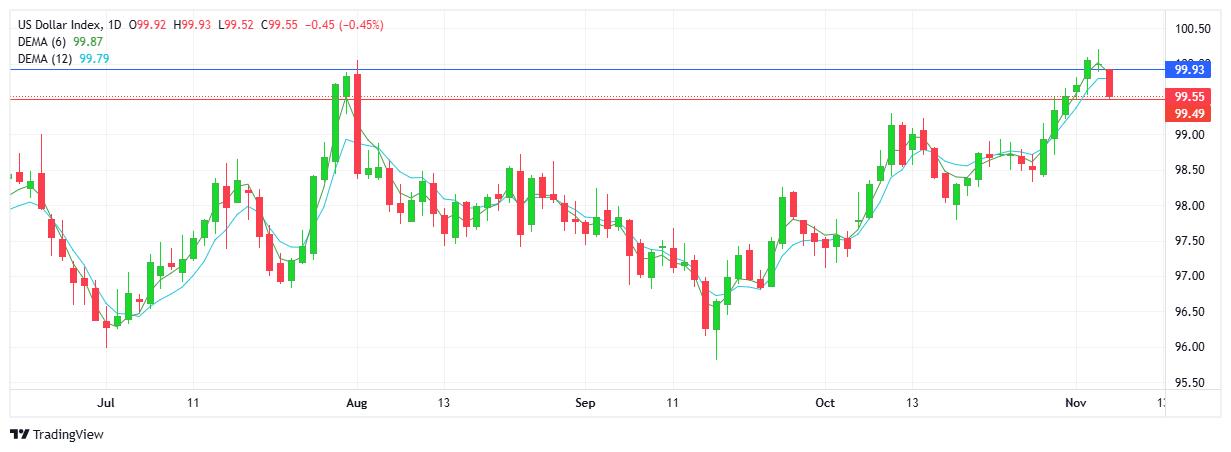Image resolution: width=1231 pixels, height=452 pixels.
Task: Click the blue 99.93 price label
Action: 1189,69
